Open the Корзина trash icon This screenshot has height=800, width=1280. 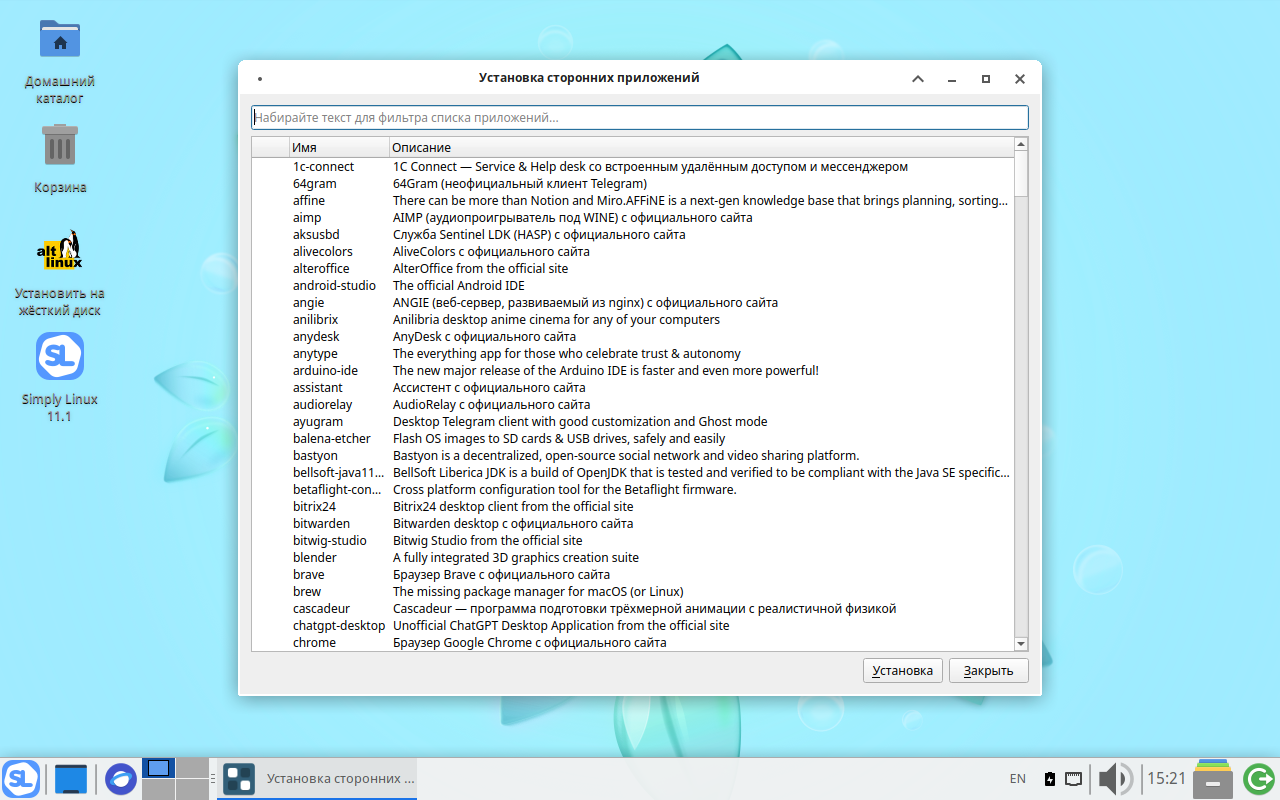59,145
